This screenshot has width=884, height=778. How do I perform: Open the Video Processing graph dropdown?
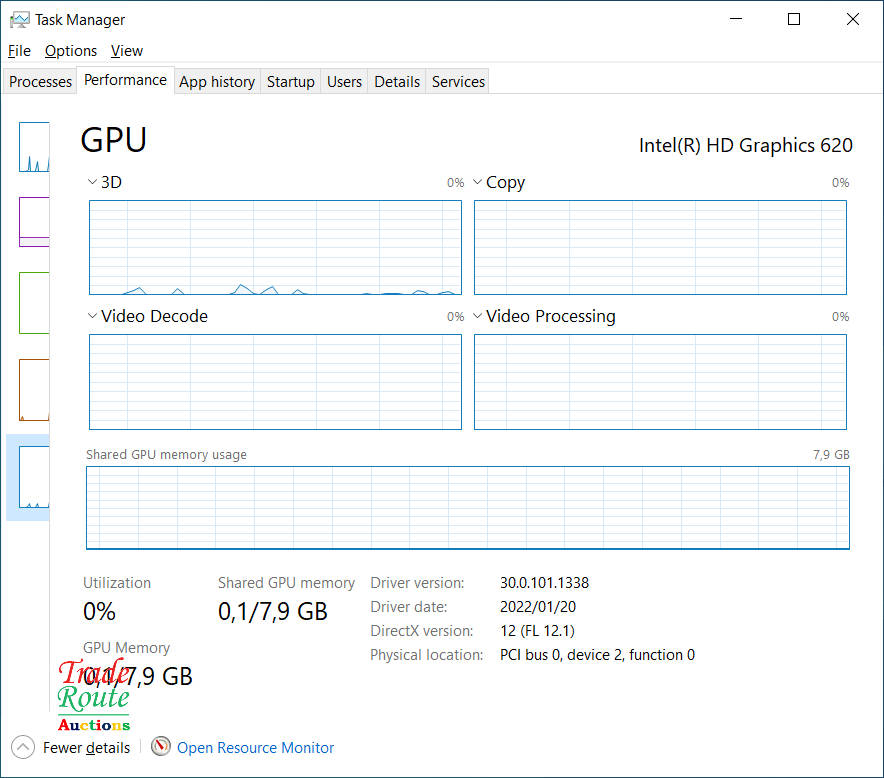(478, 316)
